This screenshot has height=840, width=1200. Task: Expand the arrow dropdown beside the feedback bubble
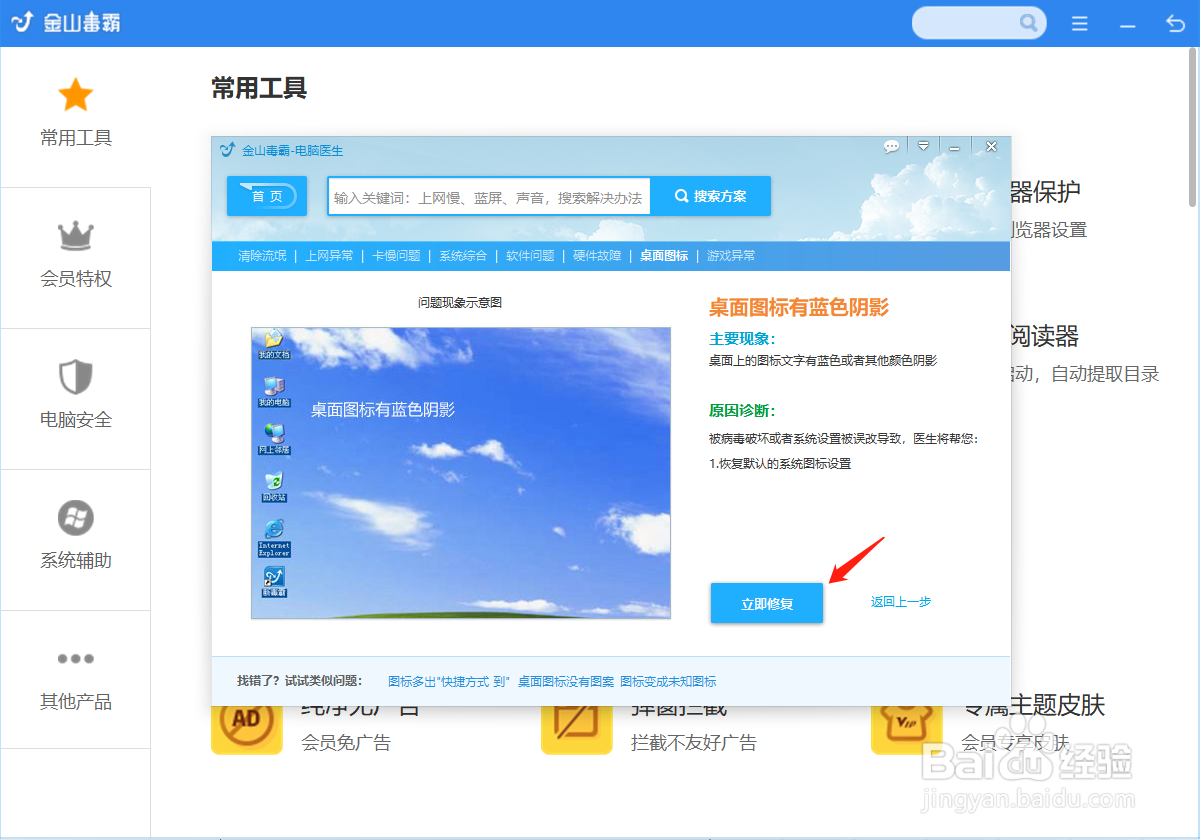[923, 145]
